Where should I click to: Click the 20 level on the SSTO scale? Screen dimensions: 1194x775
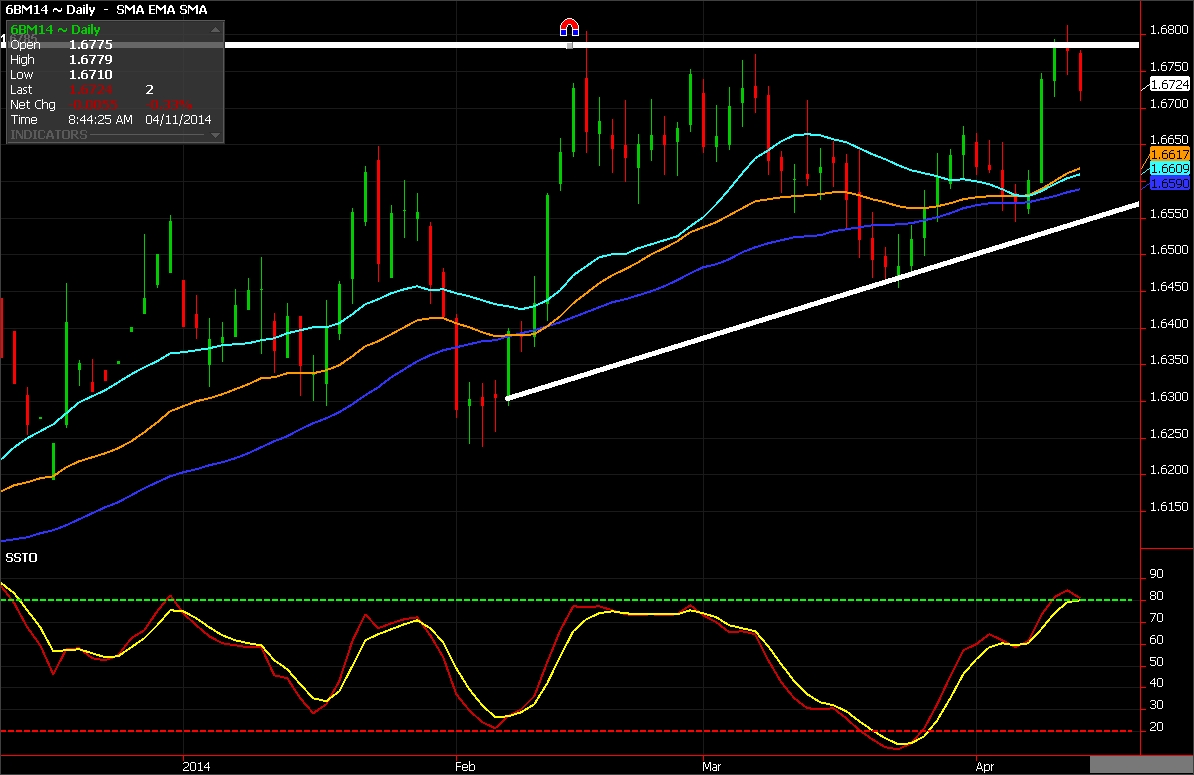[x=1156, y=726]
